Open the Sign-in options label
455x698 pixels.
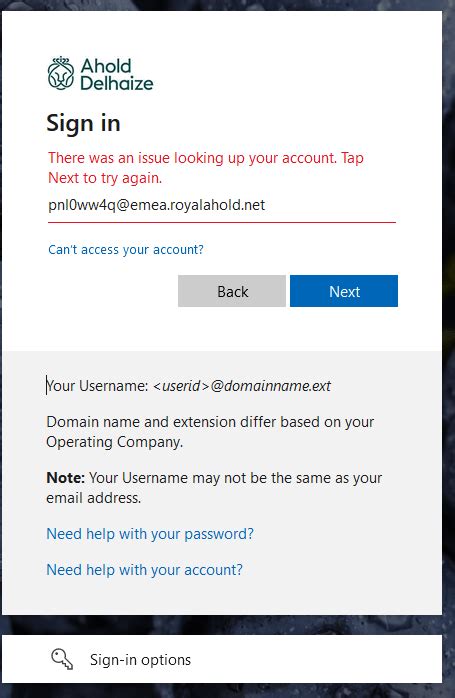pyautogui.click(x=140, y=659)
